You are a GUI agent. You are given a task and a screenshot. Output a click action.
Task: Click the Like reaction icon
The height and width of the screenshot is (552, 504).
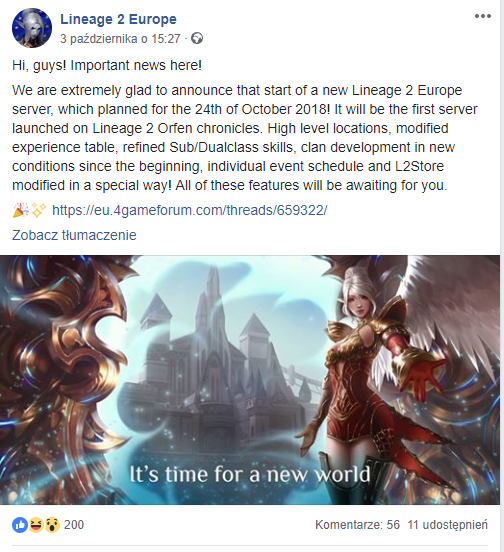[20, 525]
